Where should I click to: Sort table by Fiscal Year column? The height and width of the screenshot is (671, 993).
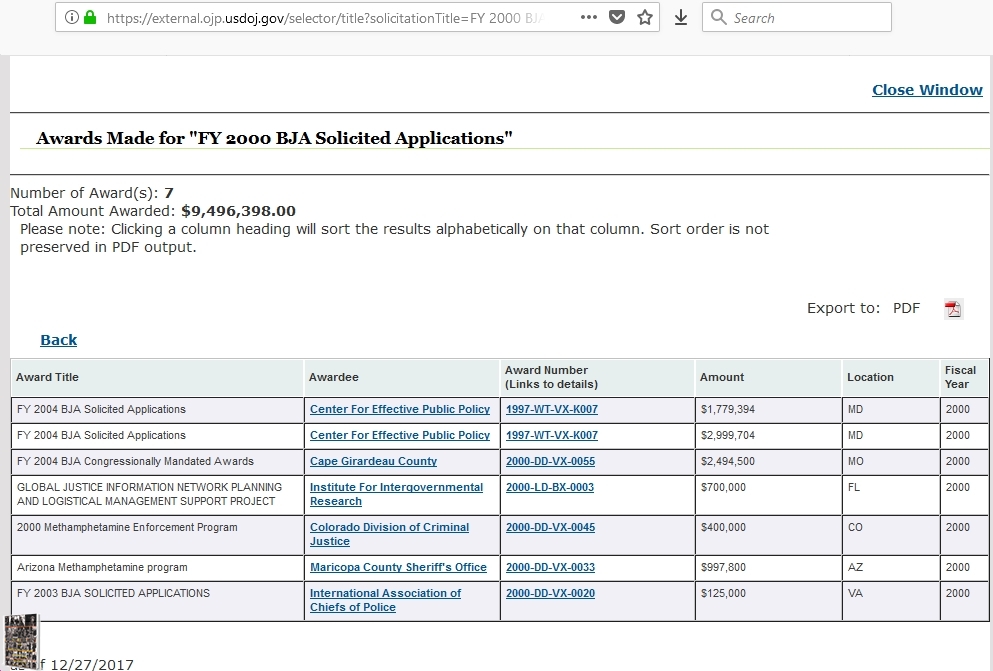pyautogui.click(x=960, y=377)
